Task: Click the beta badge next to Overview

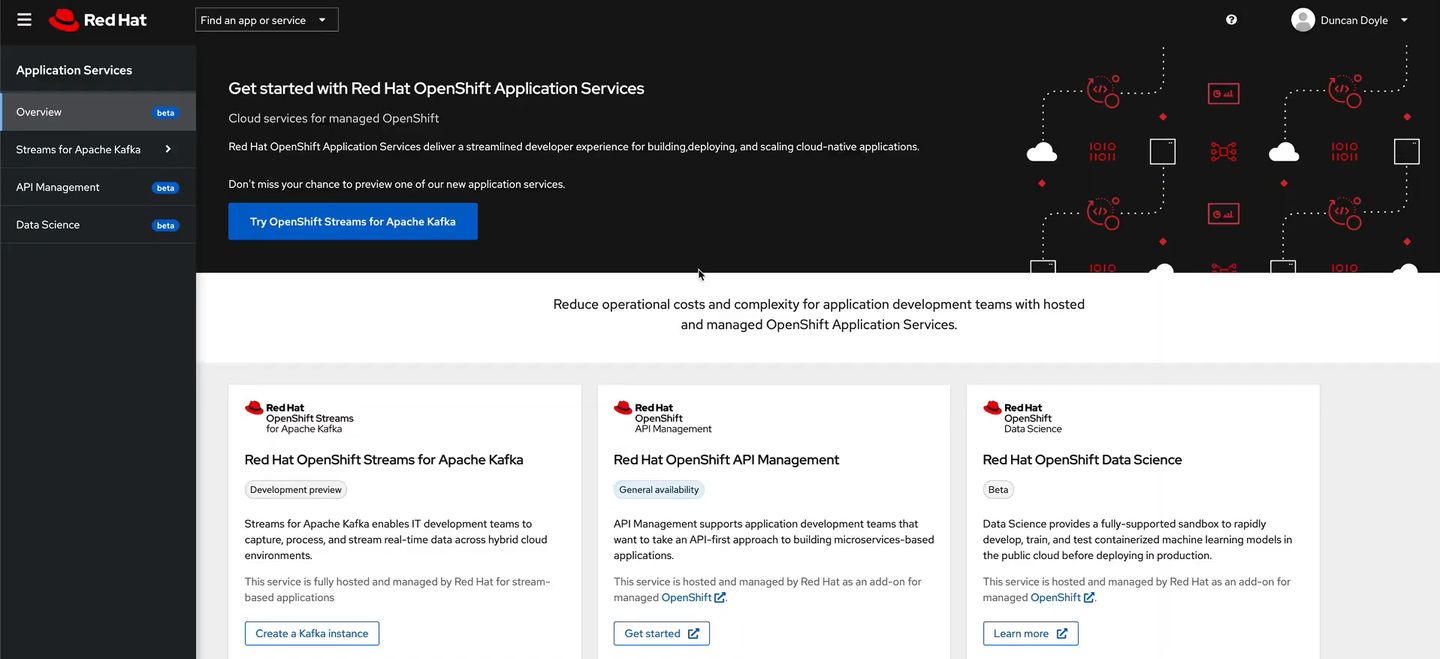Action: tap(166, 113)
